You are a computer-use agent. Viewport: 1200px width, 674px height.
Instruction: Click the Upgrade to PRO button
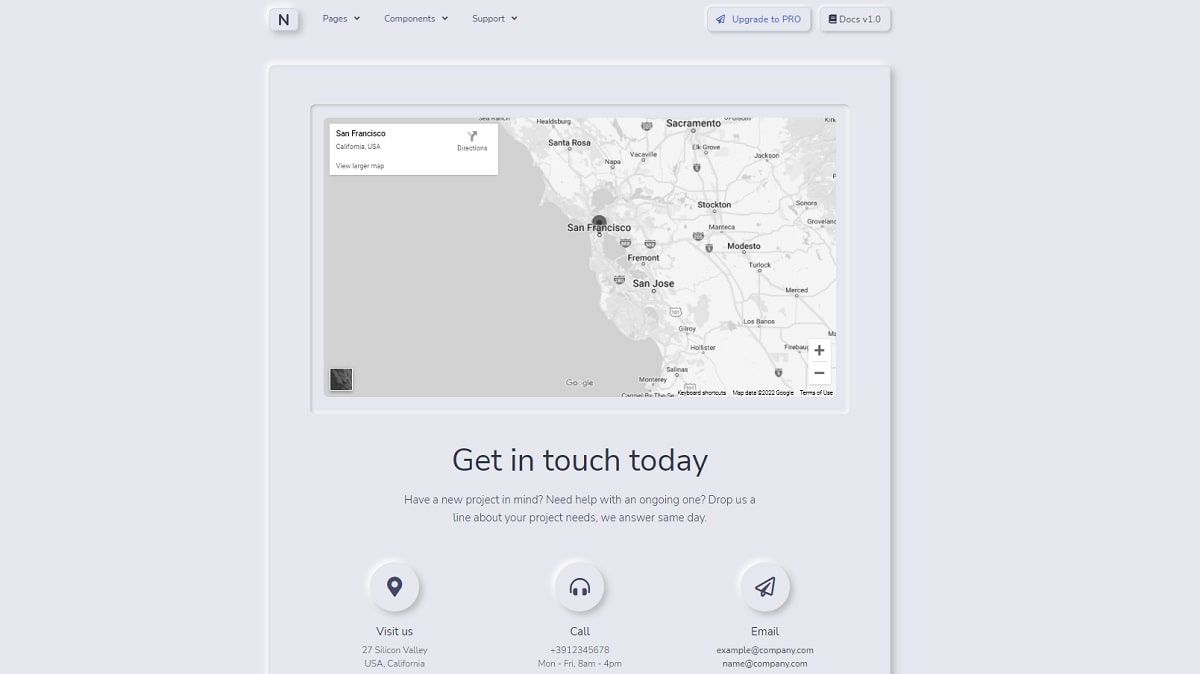coord(758,18)
